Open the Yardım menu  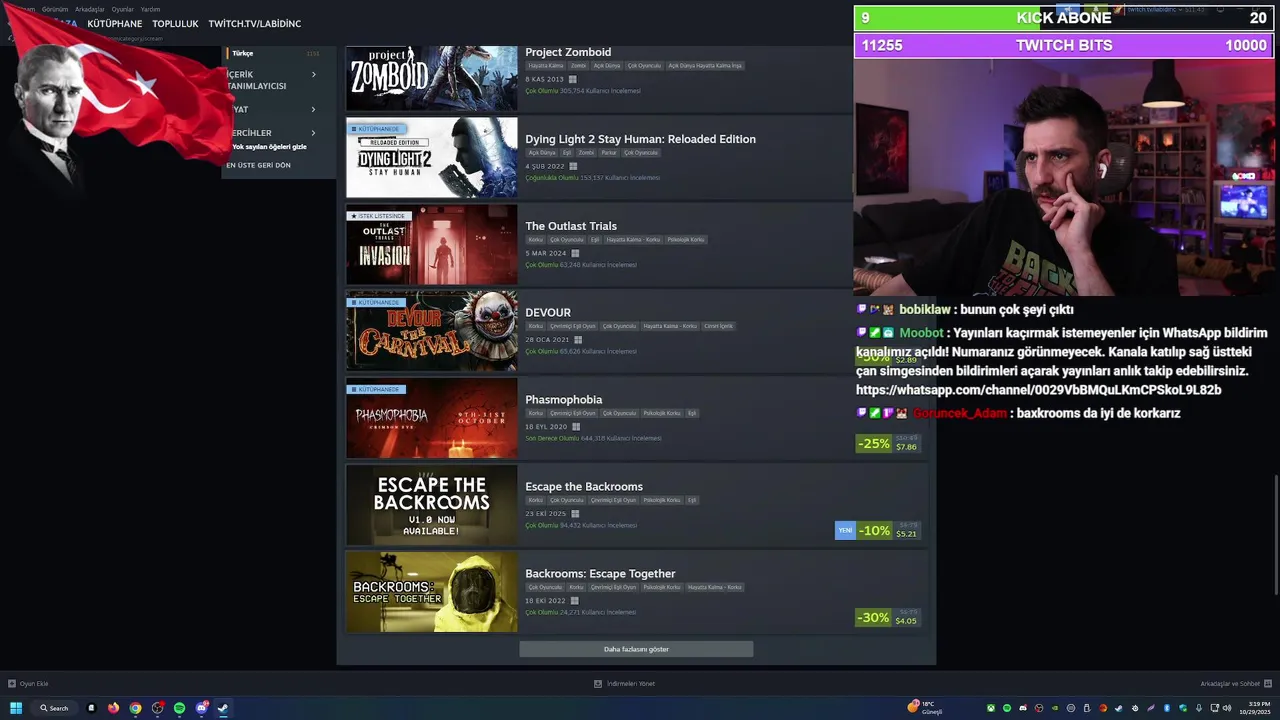[x=150, y=9]
